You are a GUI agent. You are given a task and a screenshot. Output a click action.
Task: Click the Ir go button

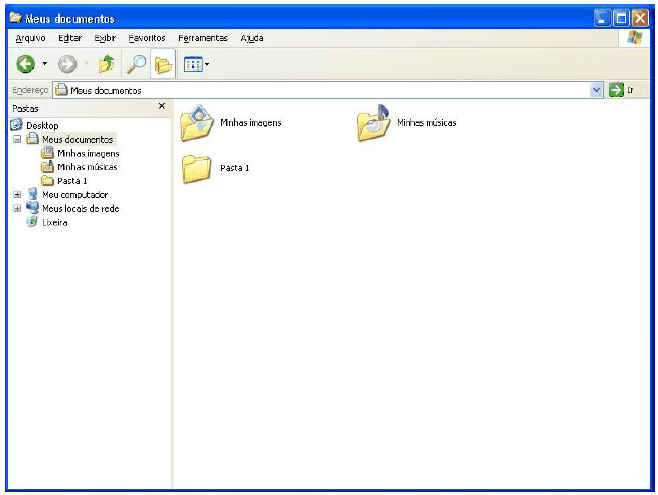(x=622, y=90)
